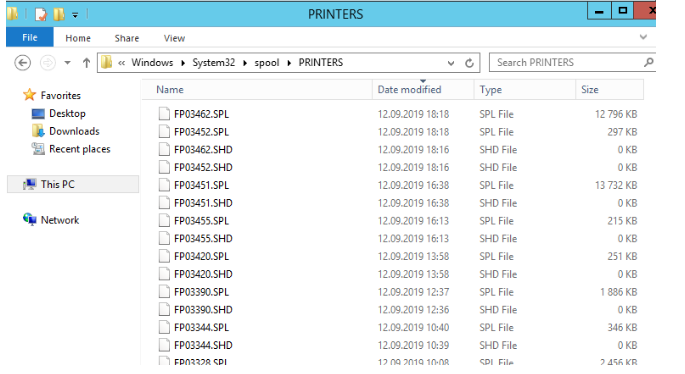Click the Network globe icon
Image resolution: width=685 pixels, height=374 pixels.
(30, 219)
